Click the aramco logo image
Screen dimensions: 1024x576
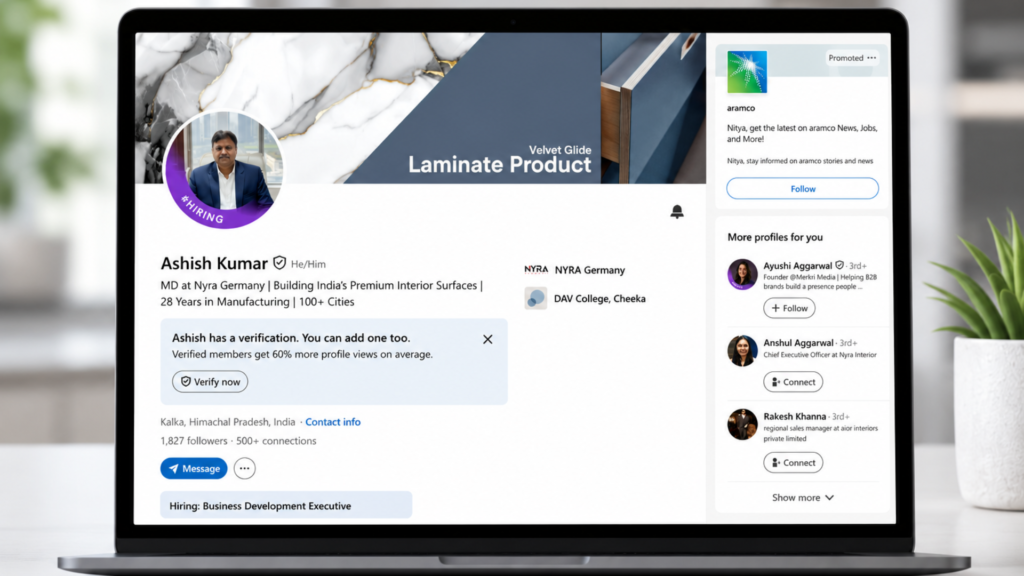747,72
